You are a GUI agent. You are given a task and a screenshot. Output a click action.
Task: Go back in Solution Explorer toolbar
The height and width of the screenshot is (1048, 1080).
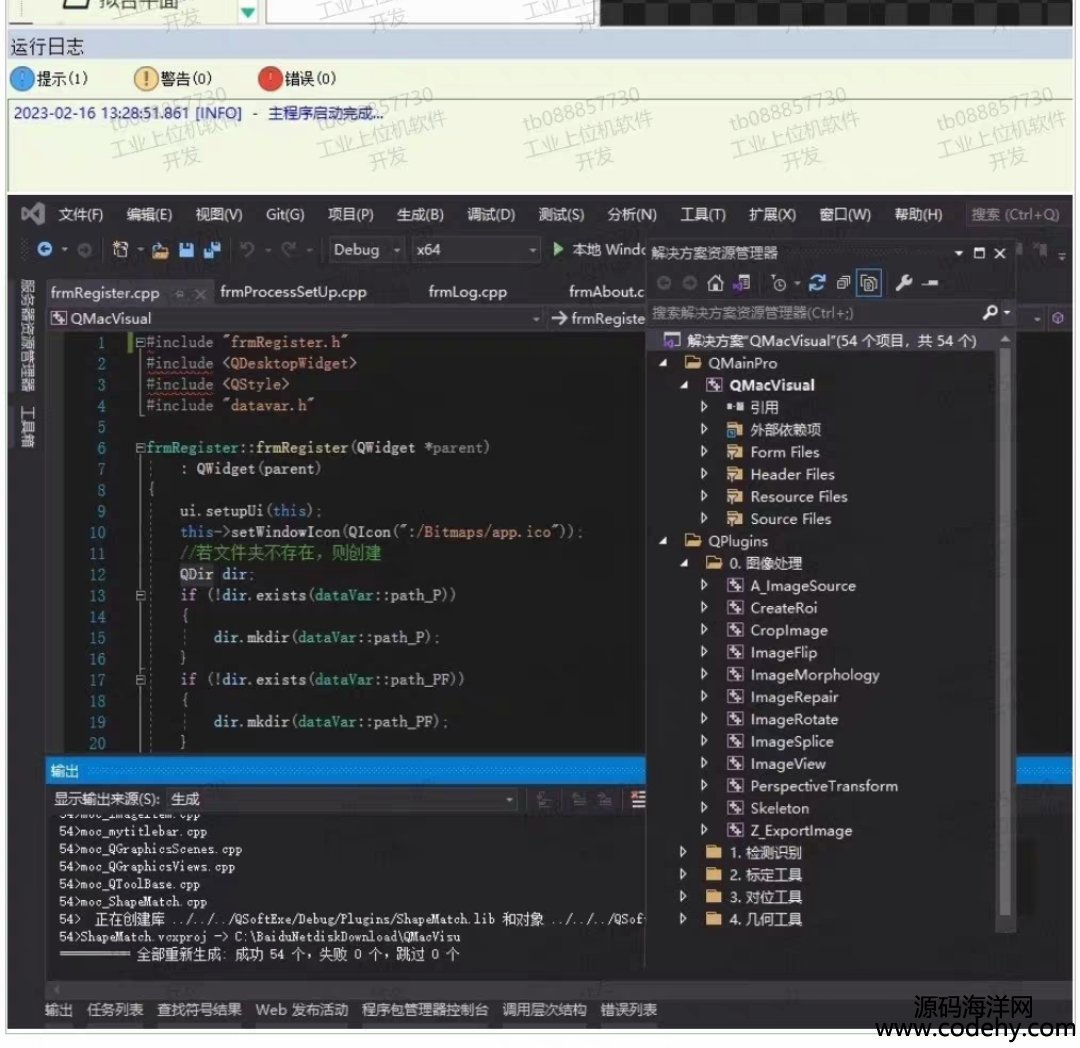pyautogui.click(x=664, y=283)
